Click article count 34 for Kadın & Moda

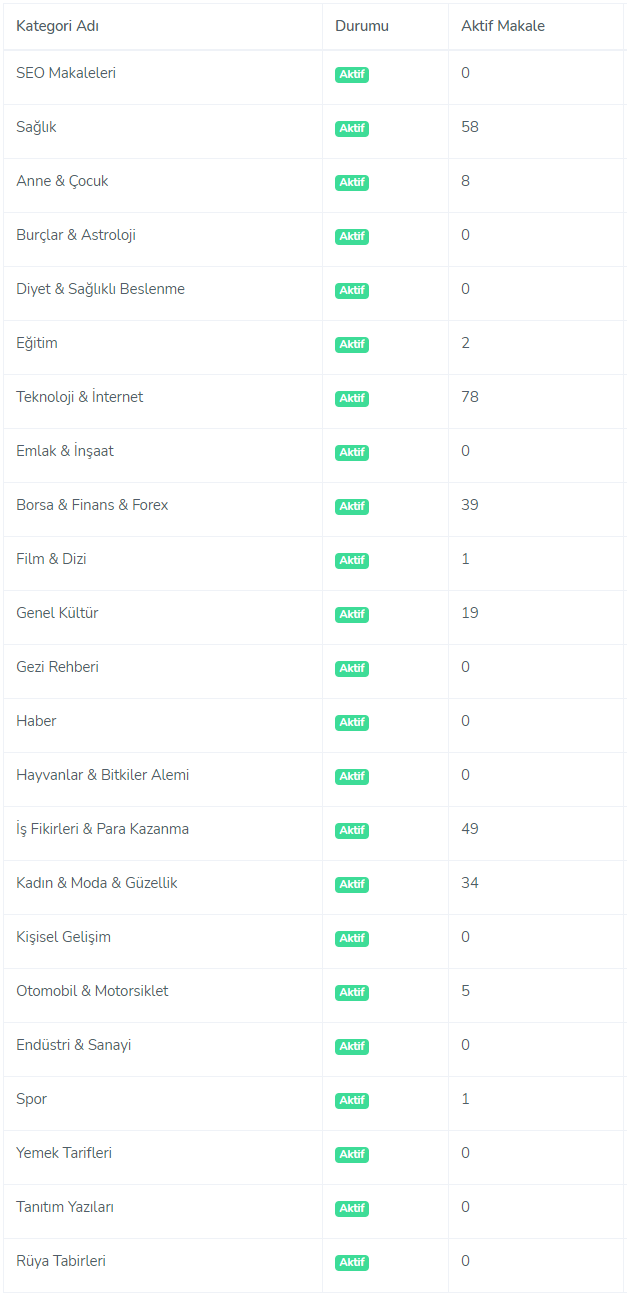click(470, 883)
